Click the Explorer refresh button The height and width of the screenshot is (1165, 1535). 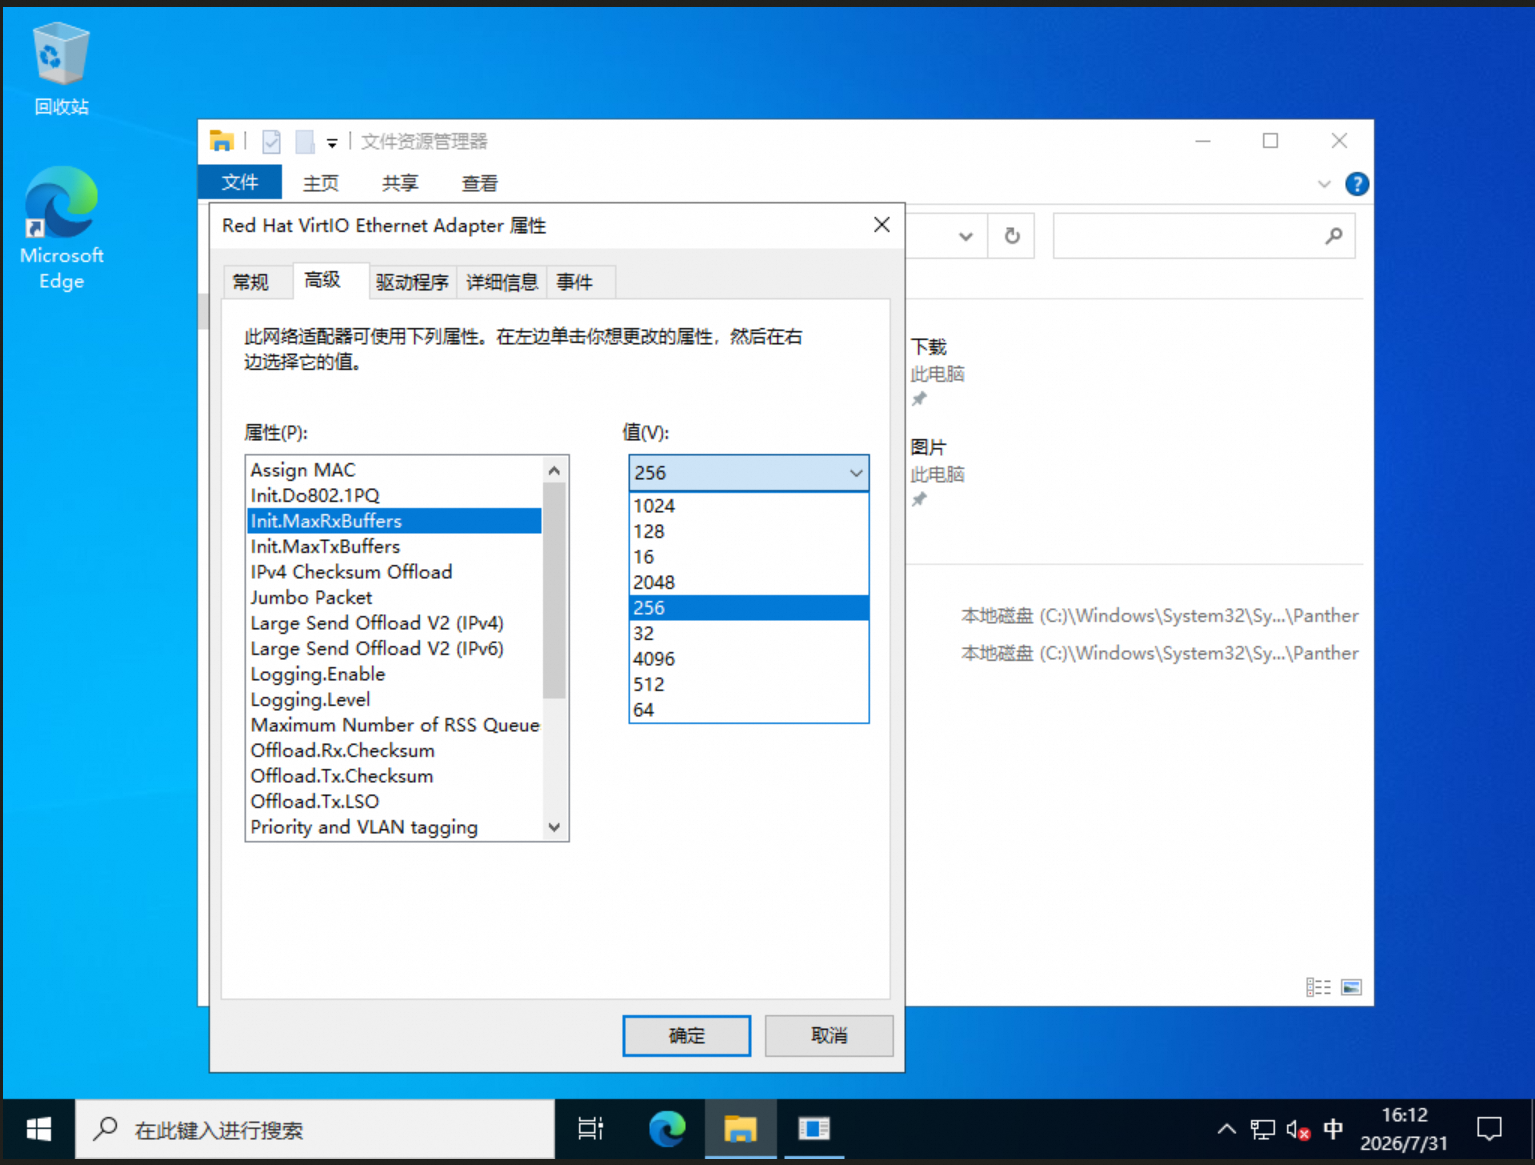pos(1012,236)
